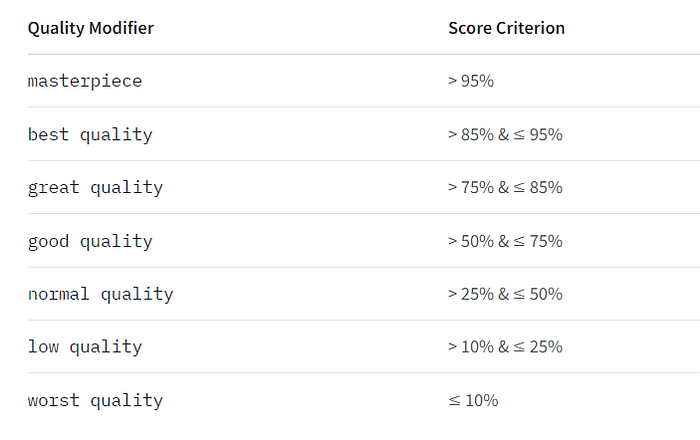The height and width of the screenshot is (440, 700).
Task: Select the masterpiece modifier text
Action: tap(85, 81)
